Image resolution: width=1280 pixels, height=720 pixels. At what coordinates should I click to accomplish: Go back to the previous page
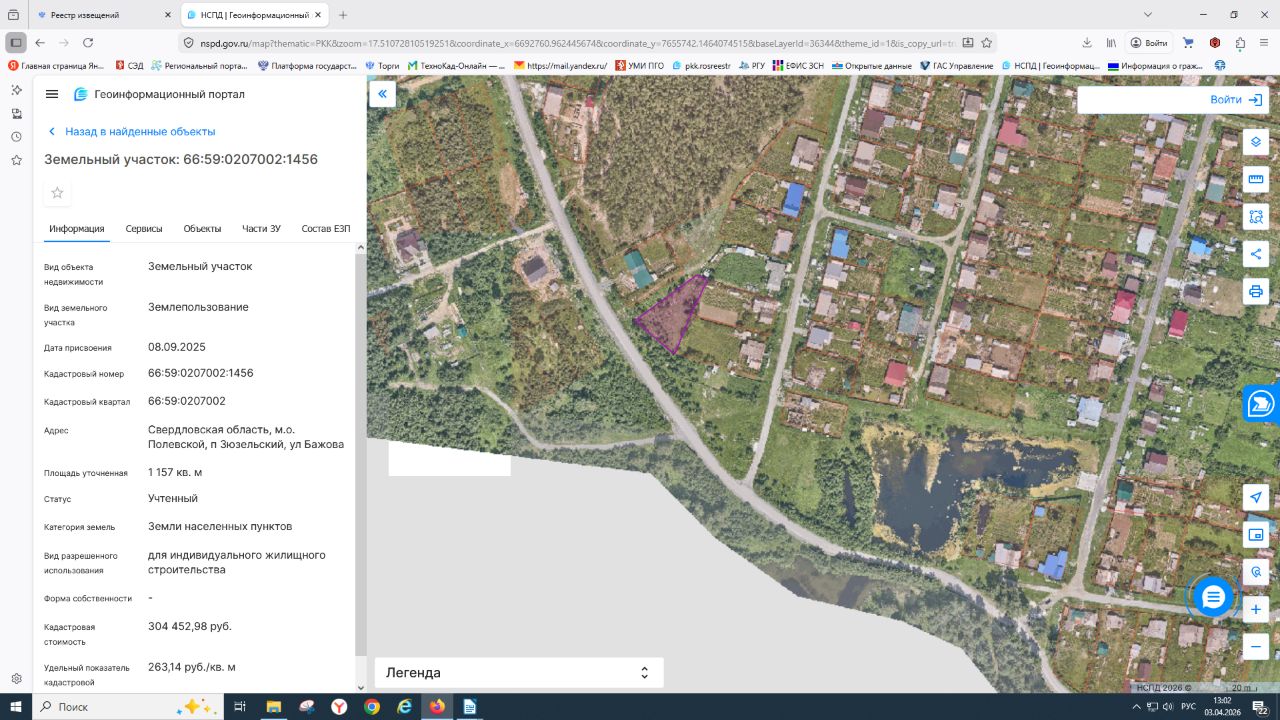point(40,43)
